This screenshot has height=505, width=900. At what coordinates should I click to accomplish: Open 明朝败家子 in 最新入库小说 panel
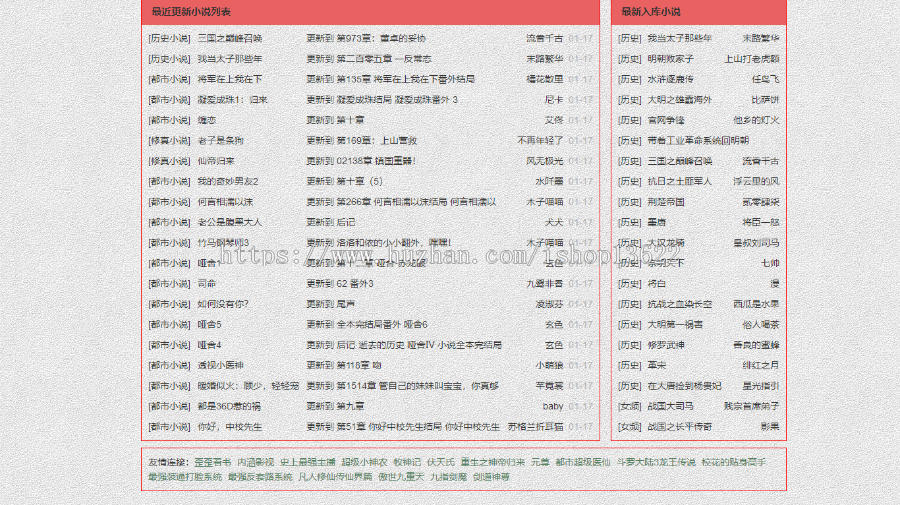coord(670,59)
